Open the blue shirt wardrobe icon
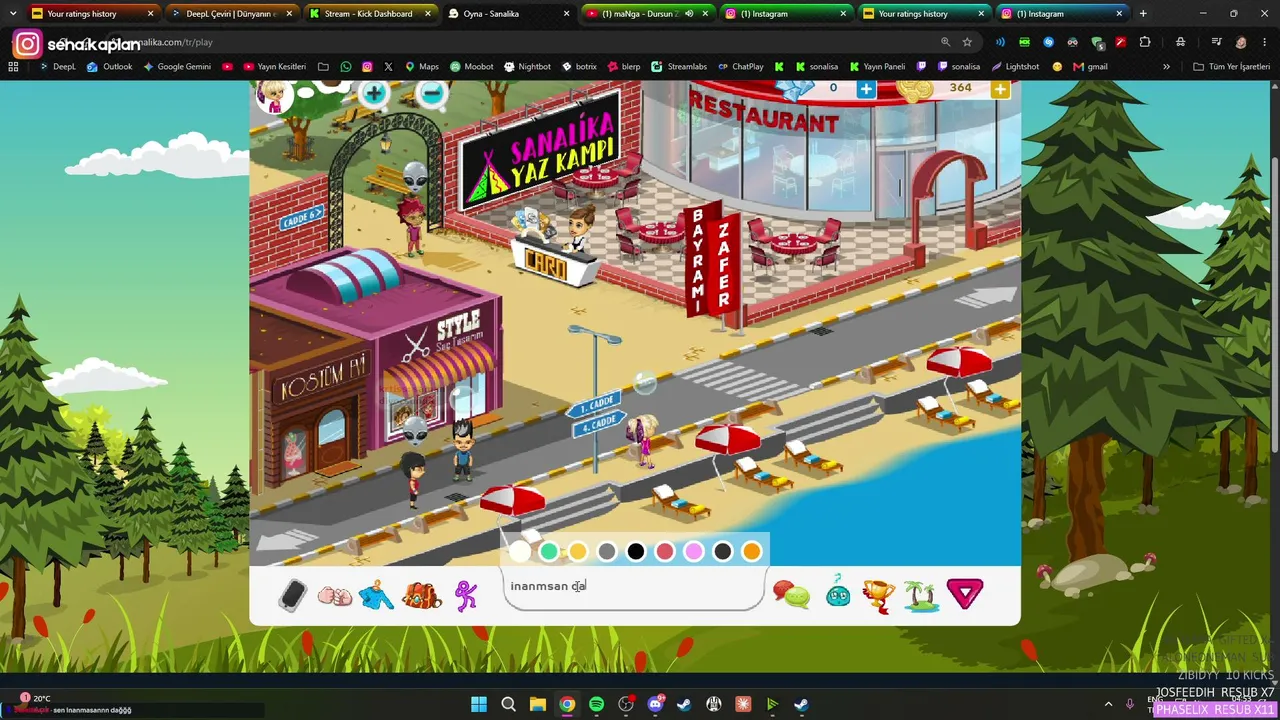 pyautogui.click(x=377, y=596)
